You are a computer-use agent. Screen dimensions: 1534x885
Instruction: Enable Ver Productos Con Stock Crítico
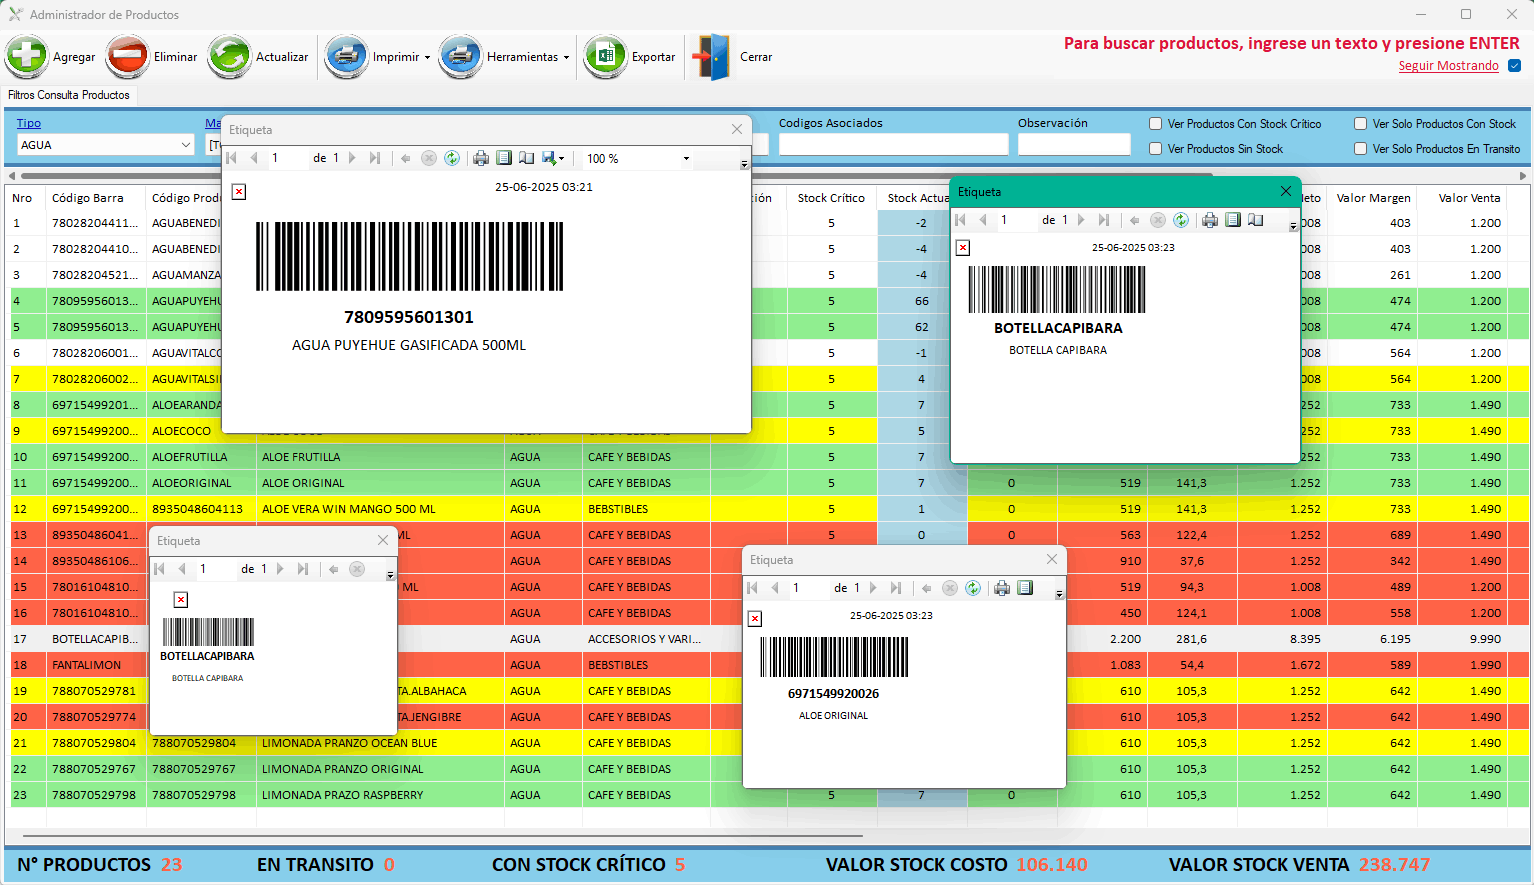[1156, 124]
